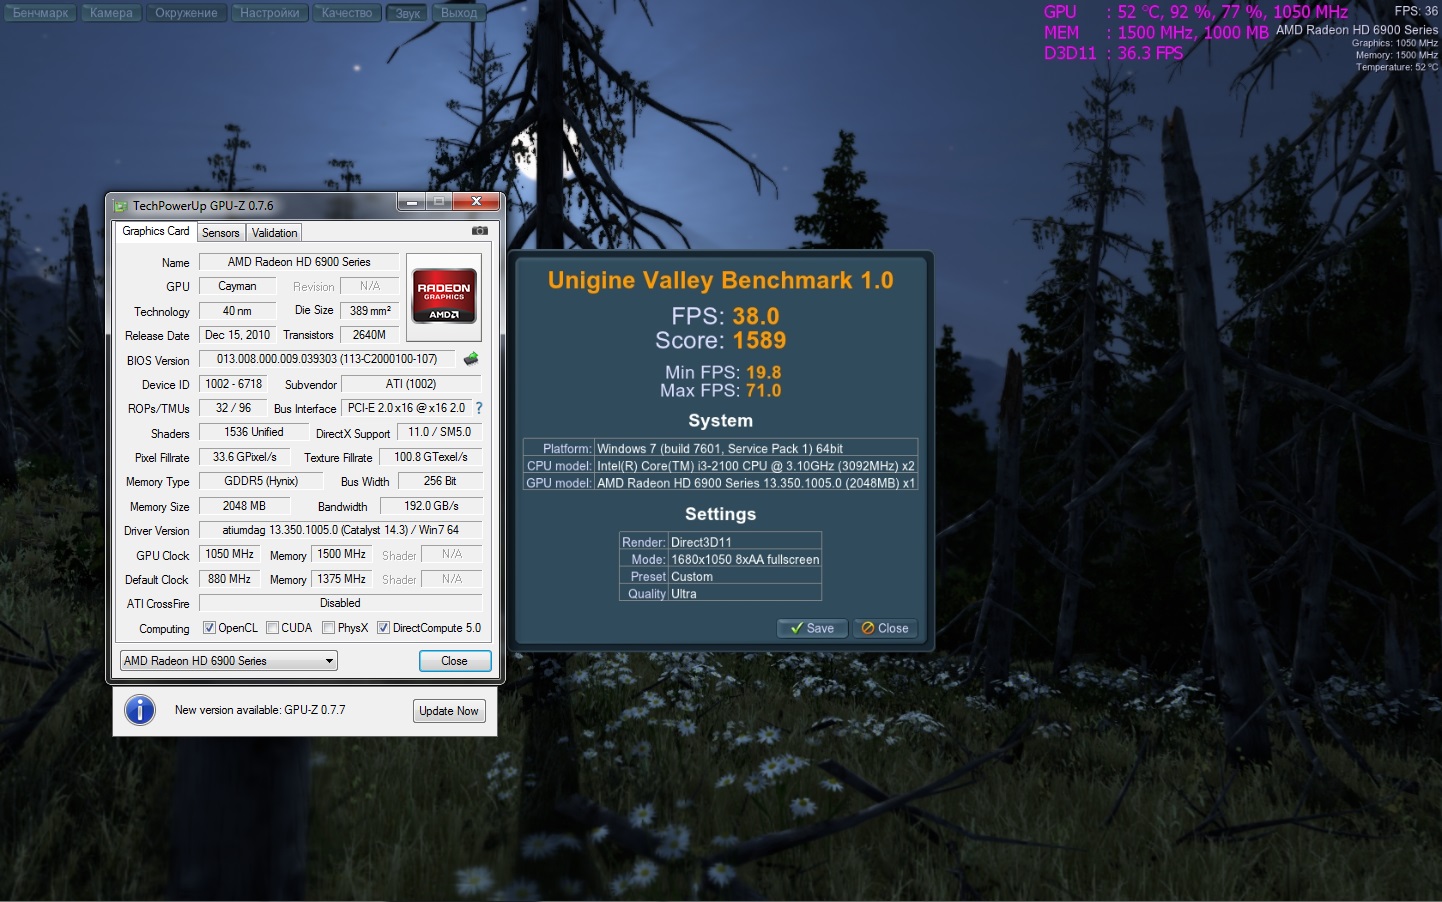
Task: Save the Unigine Valley benchmark result
Action: 812,628
